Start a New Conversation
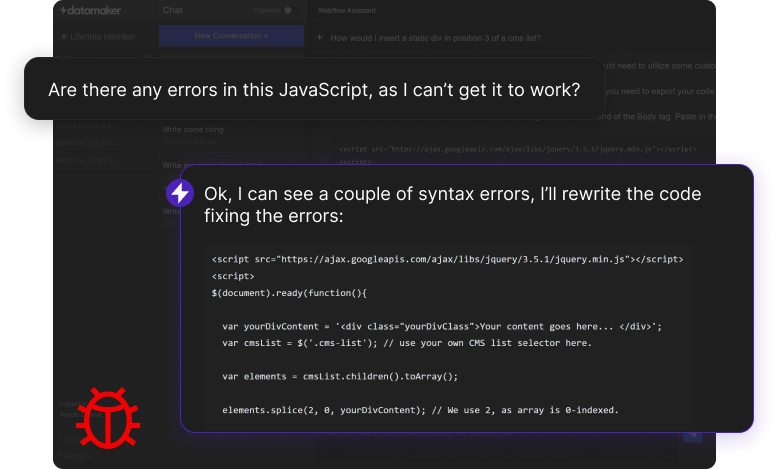This screenshot has height=469, width=778. [x=231, y=36]
